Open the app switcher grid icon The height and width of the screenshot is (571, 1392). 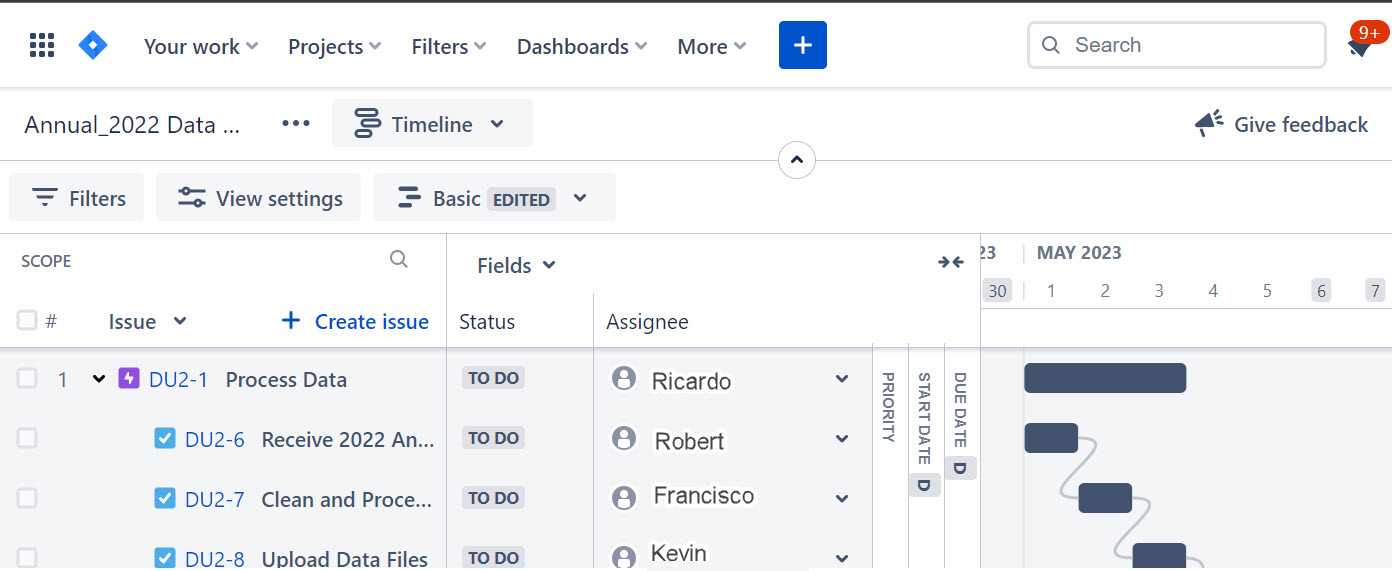41,46
